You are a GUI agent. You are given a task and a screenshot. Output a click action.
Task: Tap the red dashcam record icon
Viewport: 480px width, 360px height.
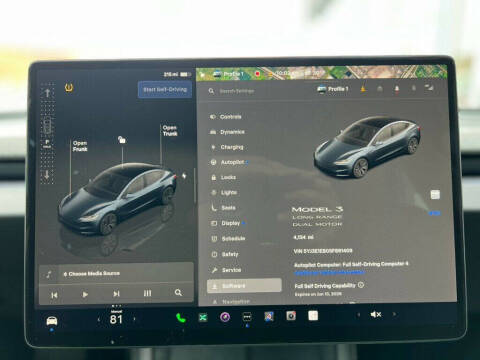[257, 73]
